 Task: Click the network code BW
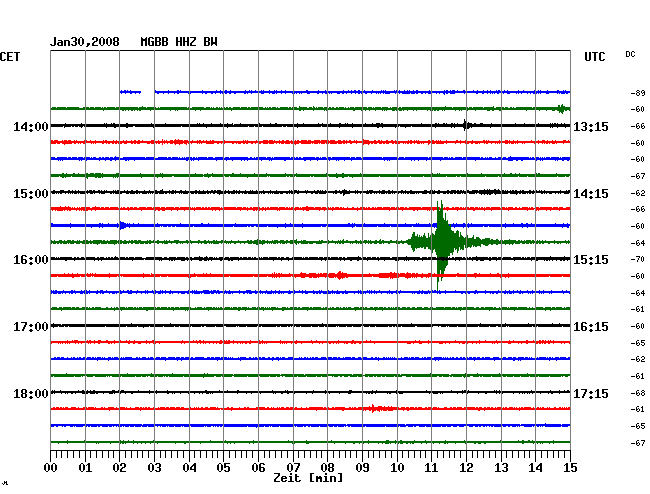[x=210, y=42]
